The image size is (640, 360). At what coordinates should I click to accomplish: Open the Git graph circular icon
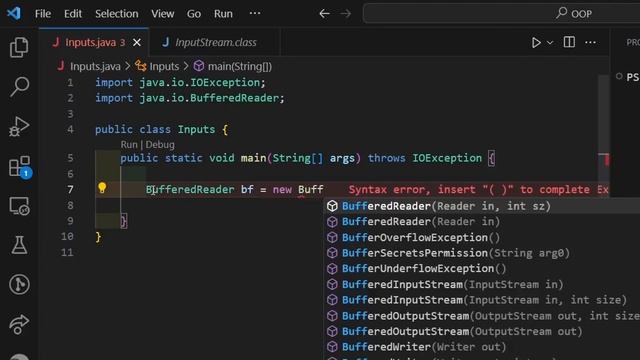19,284
